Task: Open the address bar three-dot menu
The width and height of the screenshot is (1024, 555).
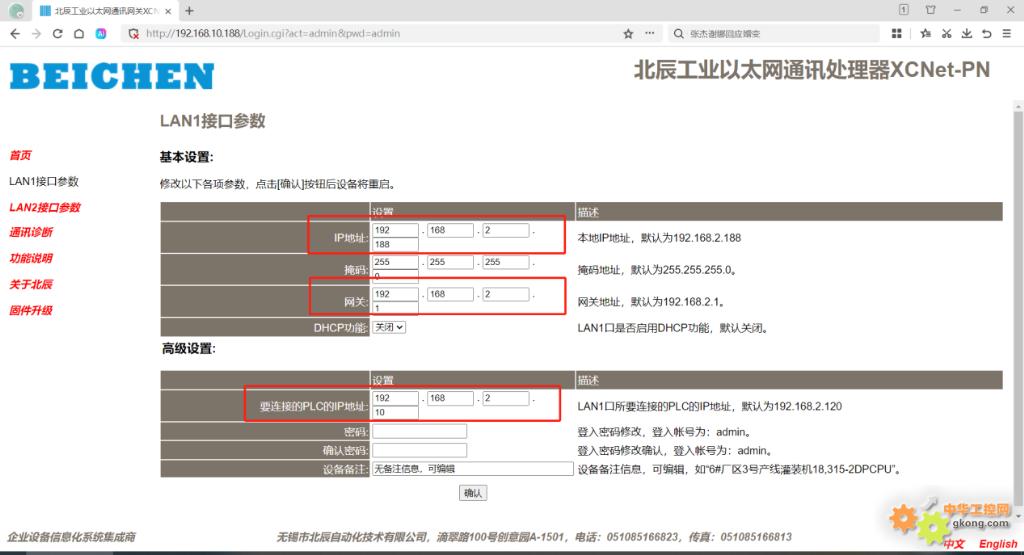Action: point(649,33)
